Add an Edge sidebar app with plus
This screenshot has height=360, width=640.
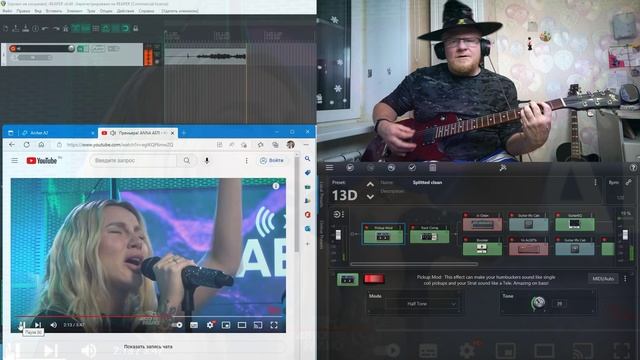point(308,244)
